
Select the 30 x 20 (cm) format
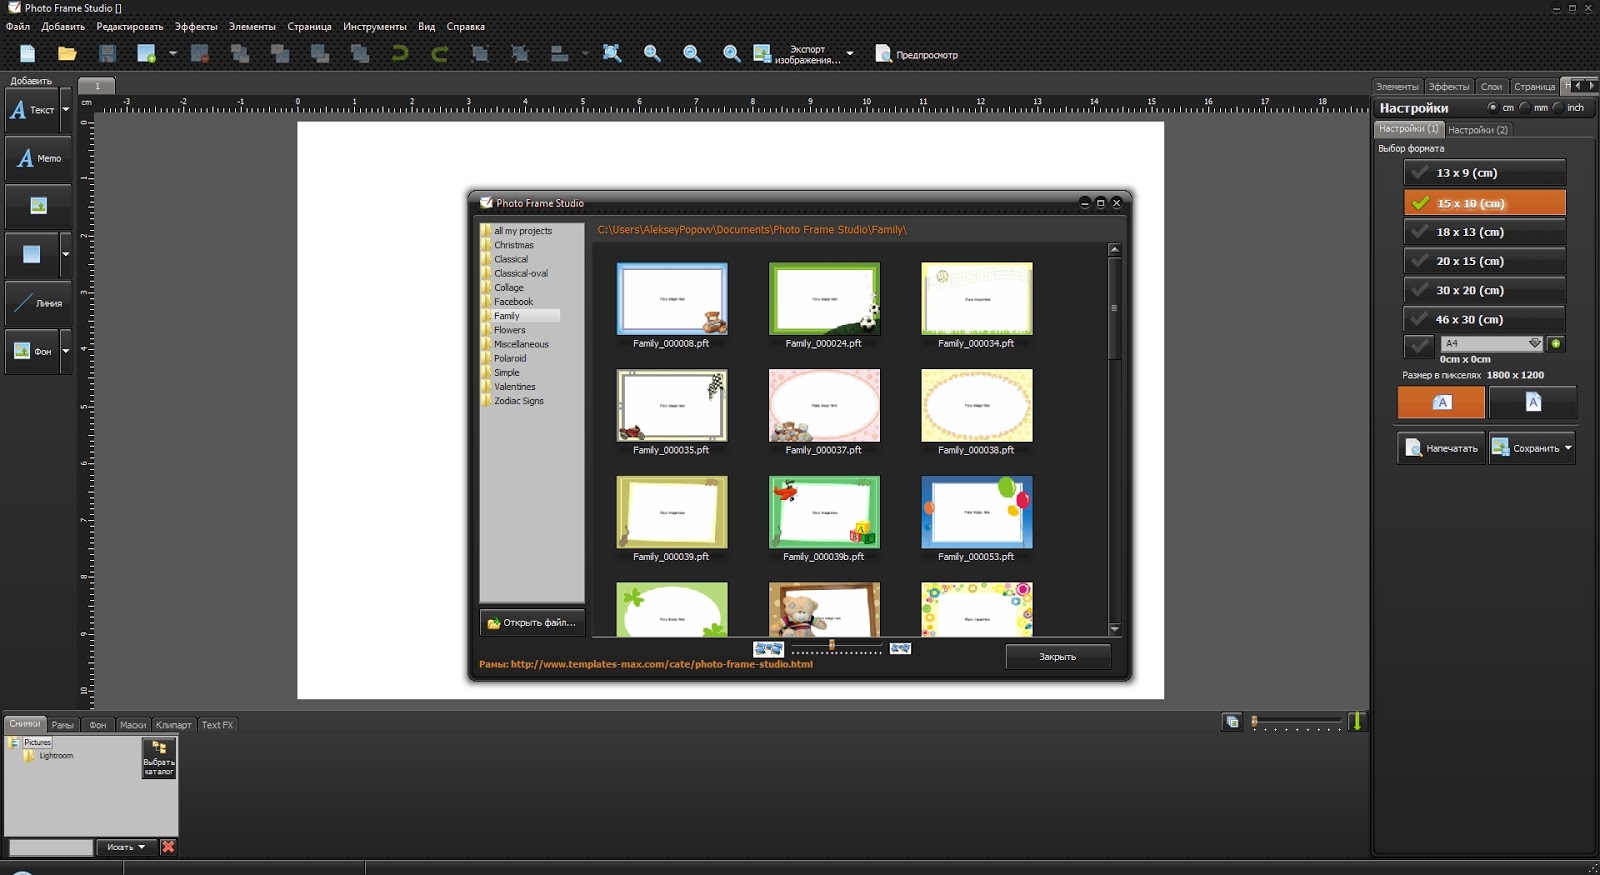(1485, 290)
